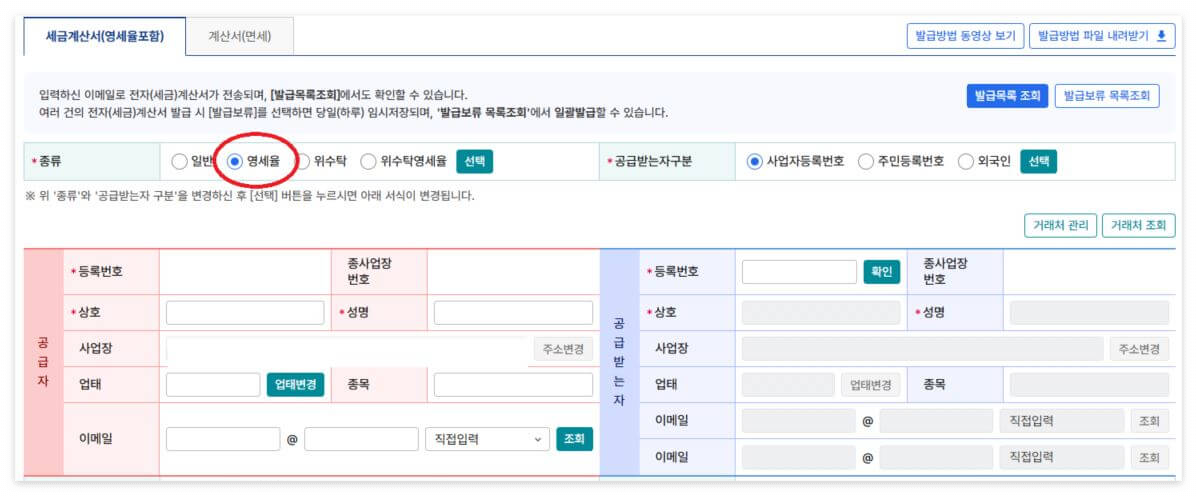Open 발급목록 조회
1197x496 pixels.
tap(1008, 95)
